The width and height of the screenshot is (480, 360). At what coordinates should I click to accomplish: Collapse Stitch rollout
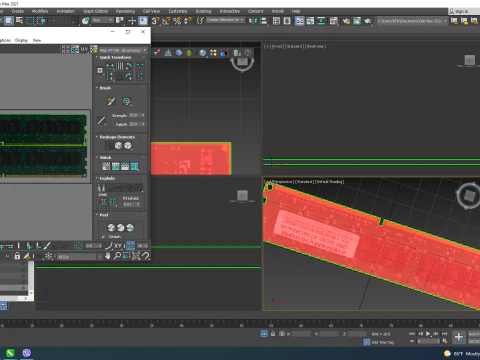[105, 158]
